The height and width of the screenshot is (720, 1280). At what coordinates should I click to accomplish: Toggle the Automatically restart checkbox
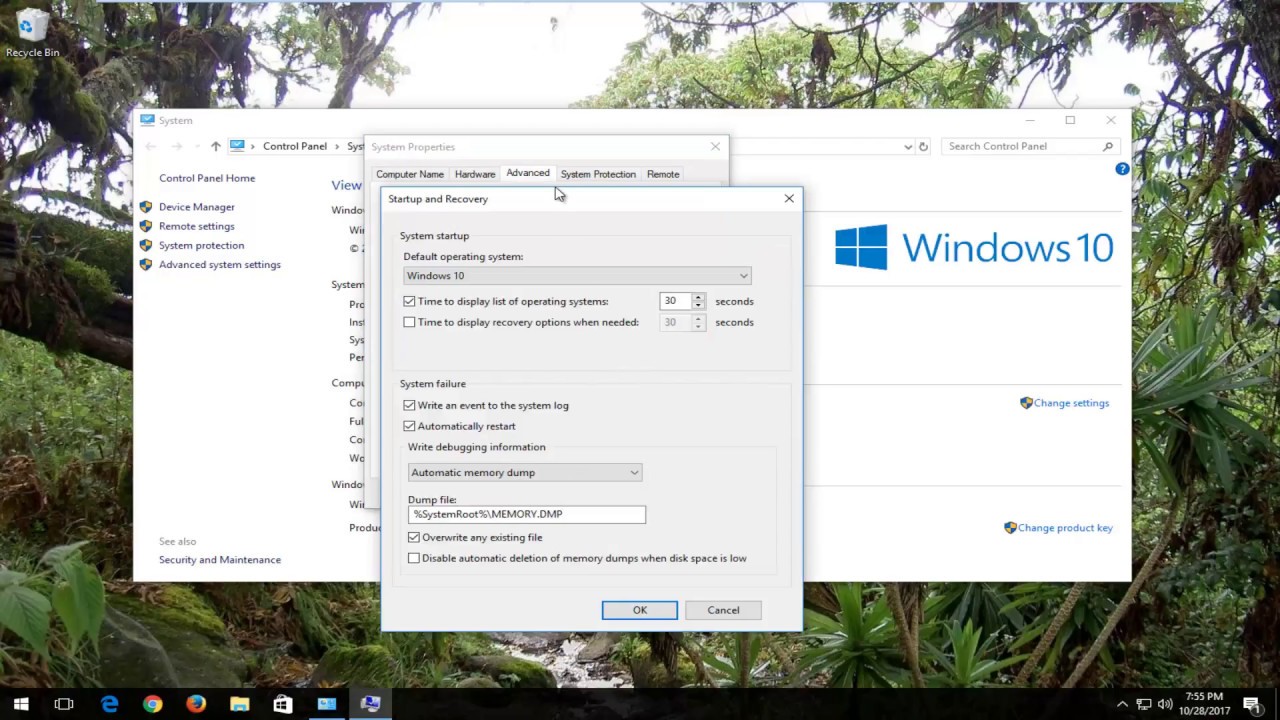click(x=409, y=426)
